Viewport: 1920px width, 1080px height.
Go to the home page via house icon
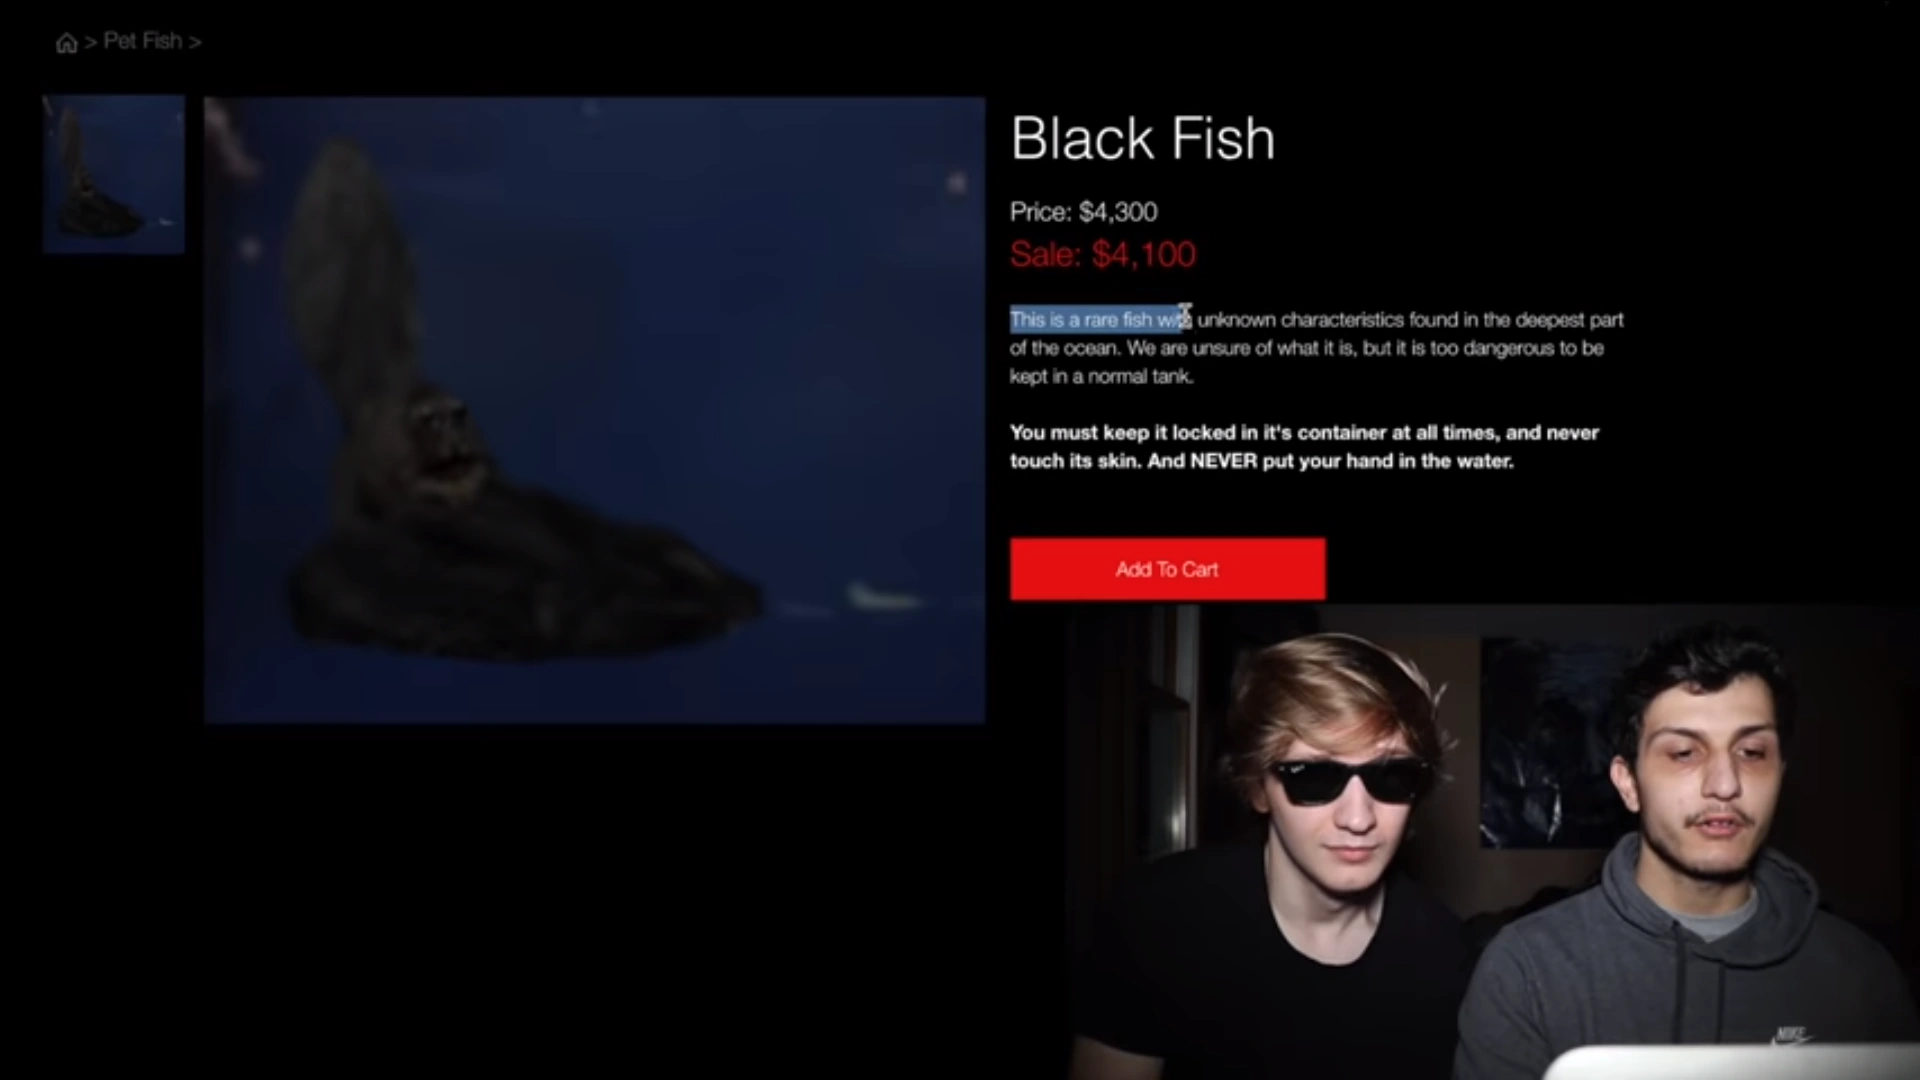[x=67, y=42]
